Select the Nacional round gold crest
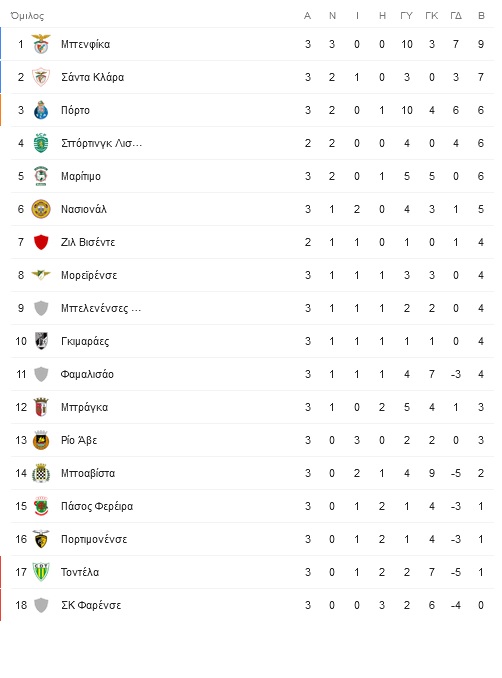 tap(41, 209)
